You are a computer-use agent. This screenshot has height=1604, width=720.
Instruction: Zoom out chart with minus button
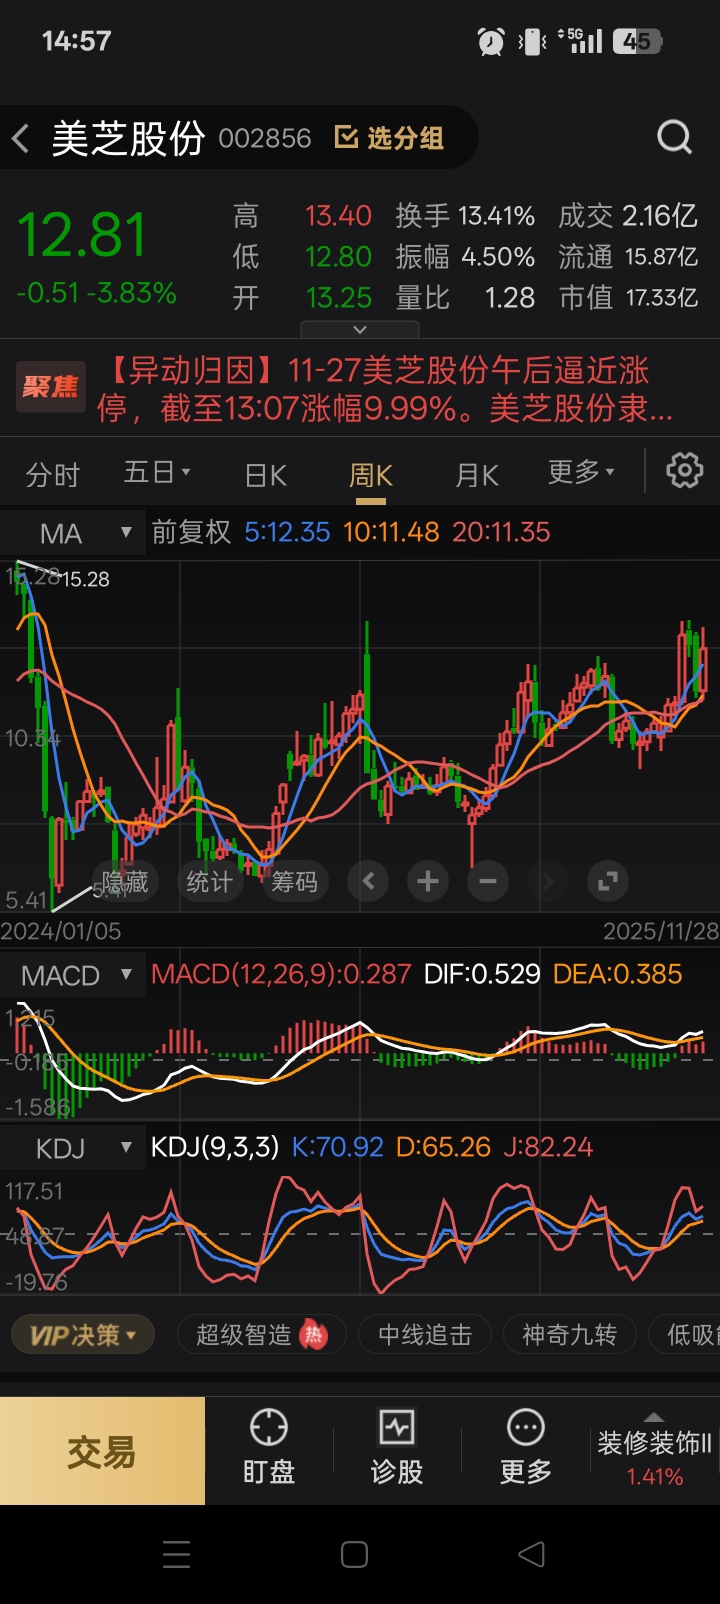488,881
